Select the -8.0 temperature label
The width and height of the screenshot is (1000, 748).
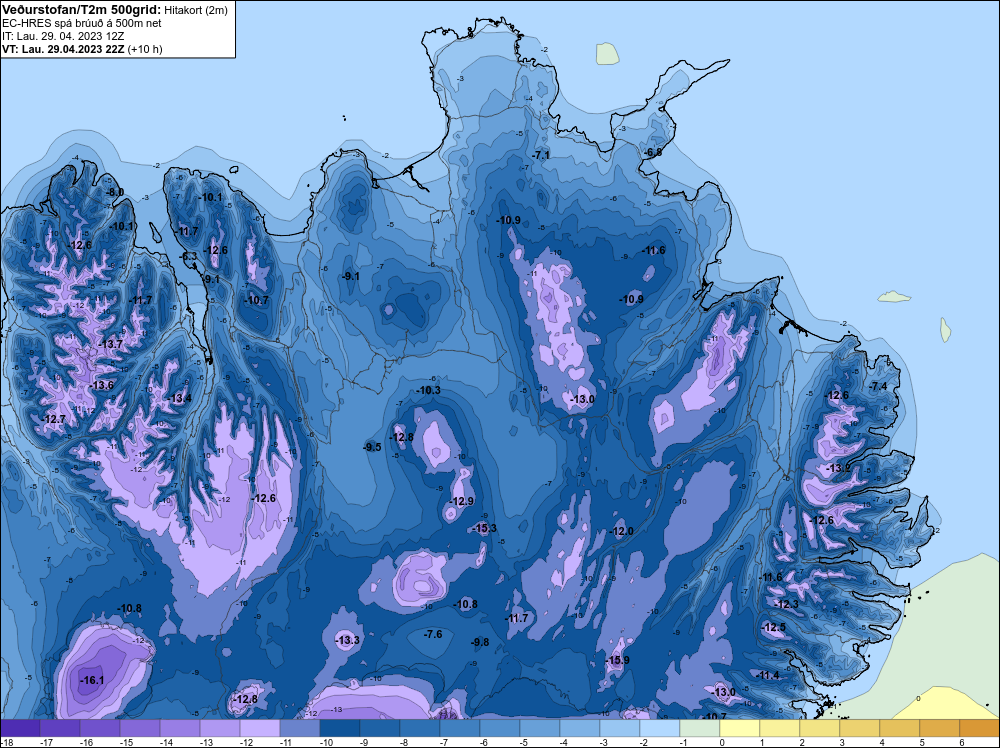(x=114, y=193)
